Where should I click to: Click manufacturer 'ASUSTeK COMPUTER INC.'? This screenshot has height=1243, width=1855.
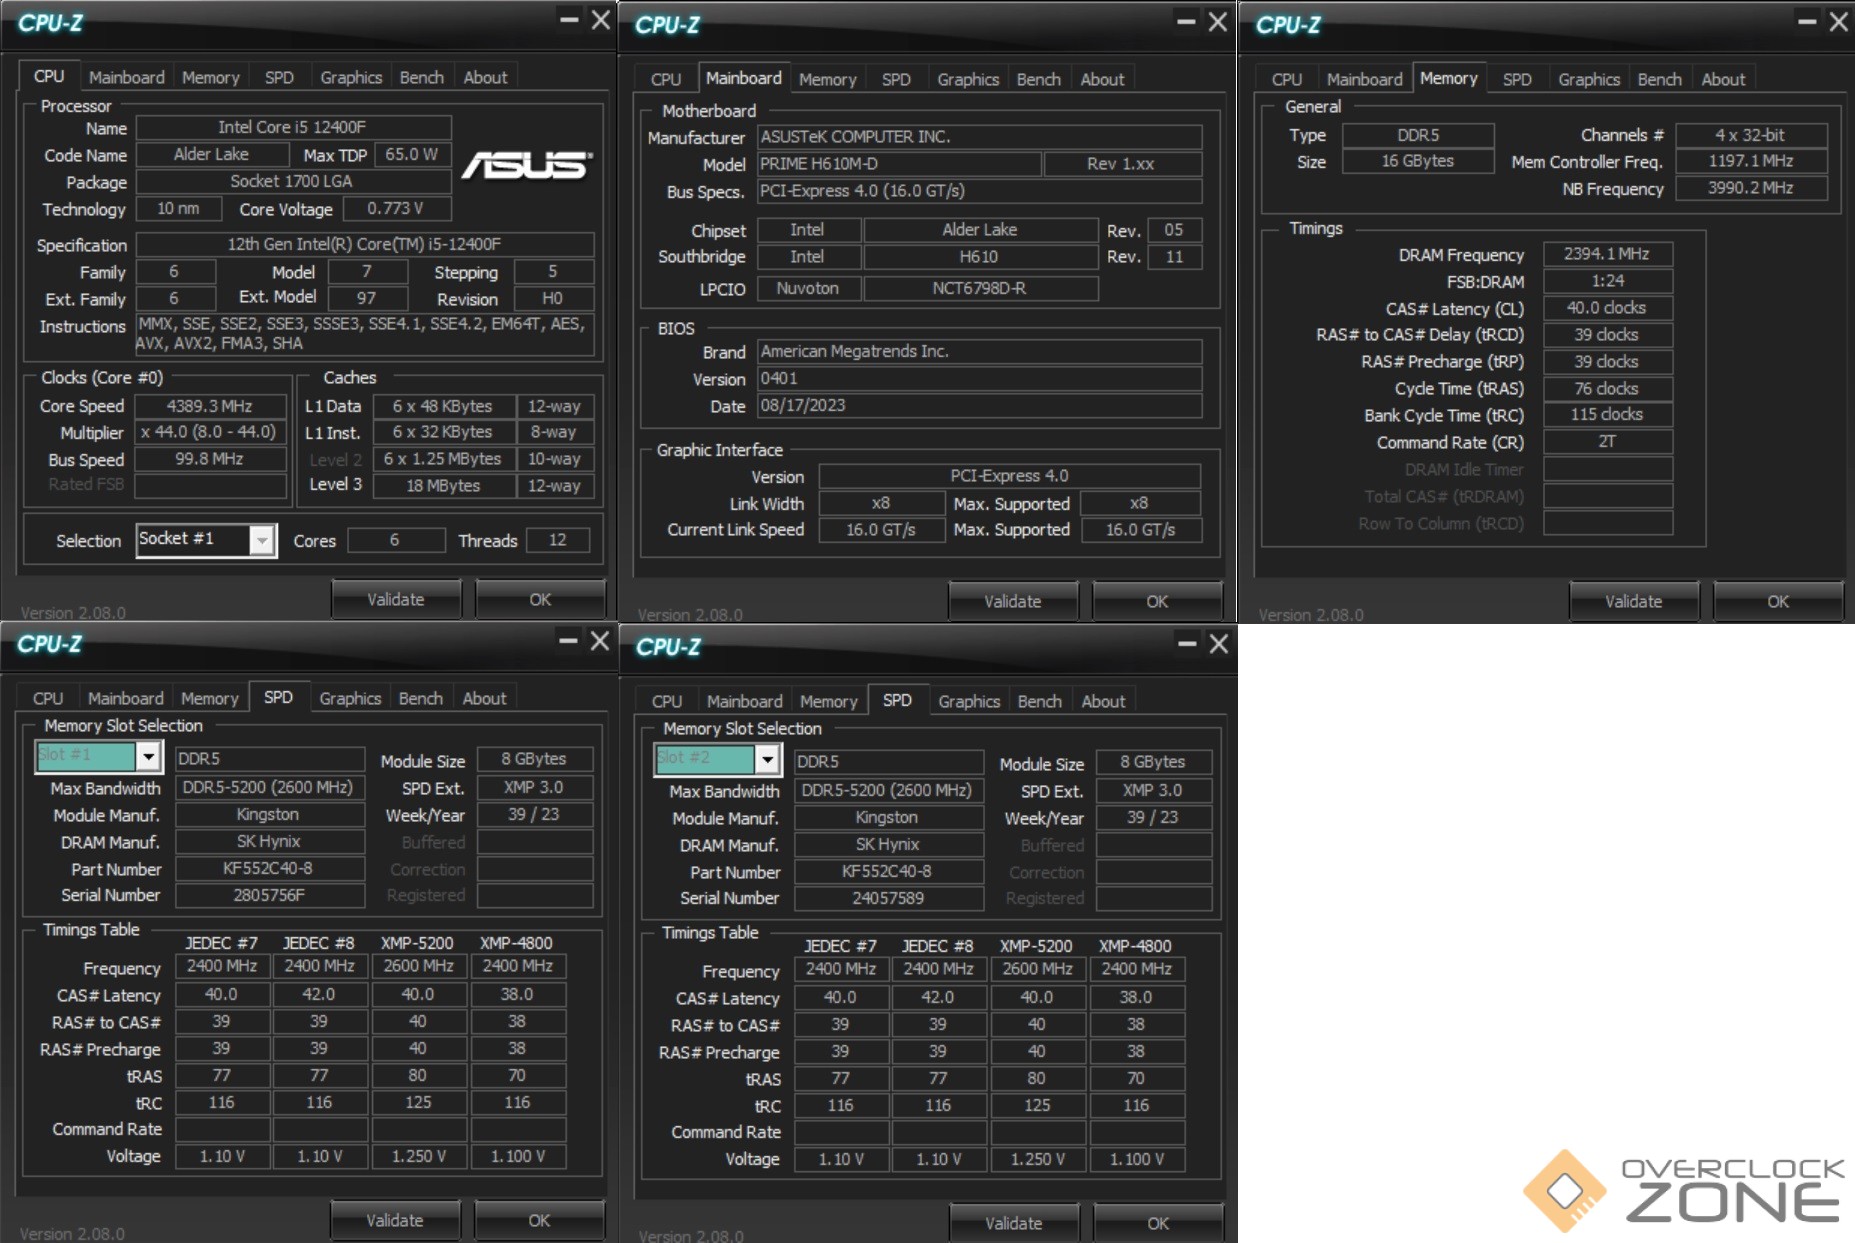(x=980, y=136)
